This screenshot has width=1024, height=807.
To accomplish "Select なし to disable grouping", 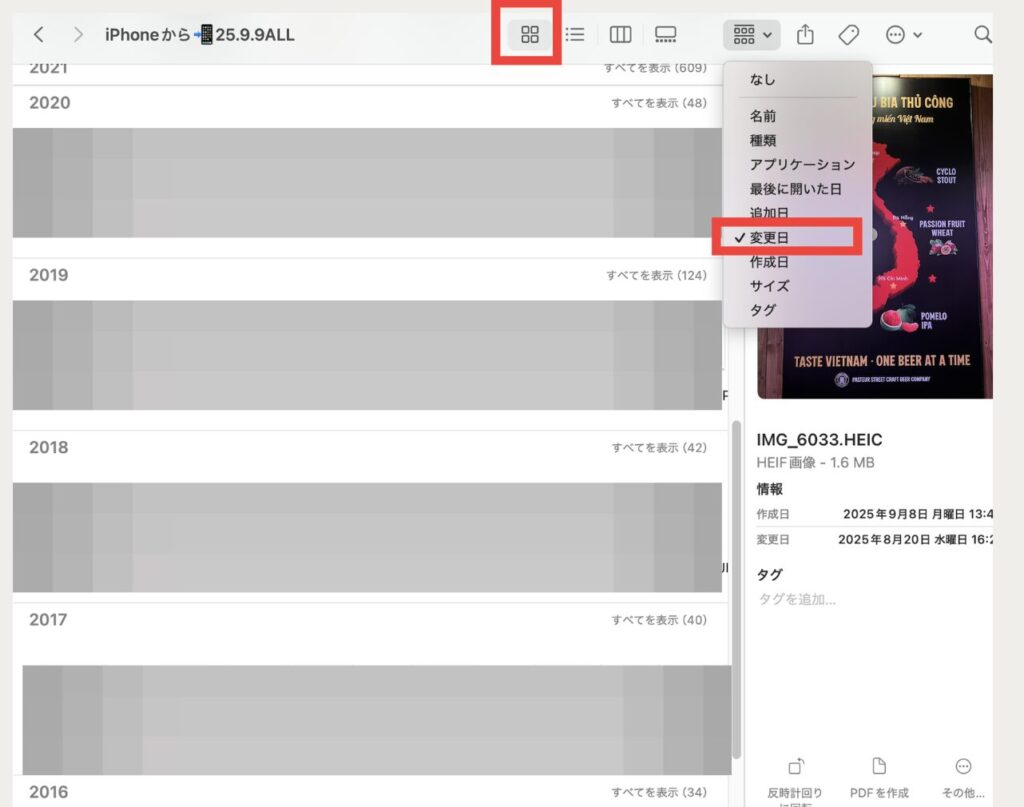I will pyautogui.click(x=763, y=80).
